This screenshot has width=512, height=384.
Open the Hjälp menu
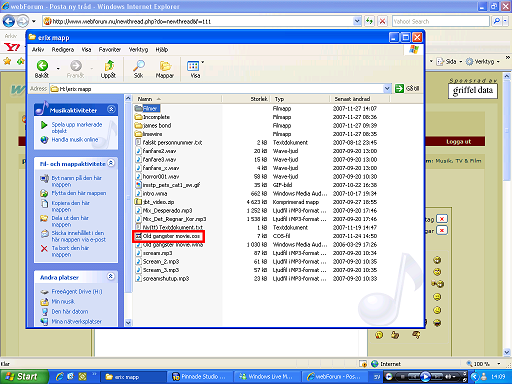(162, 50)
